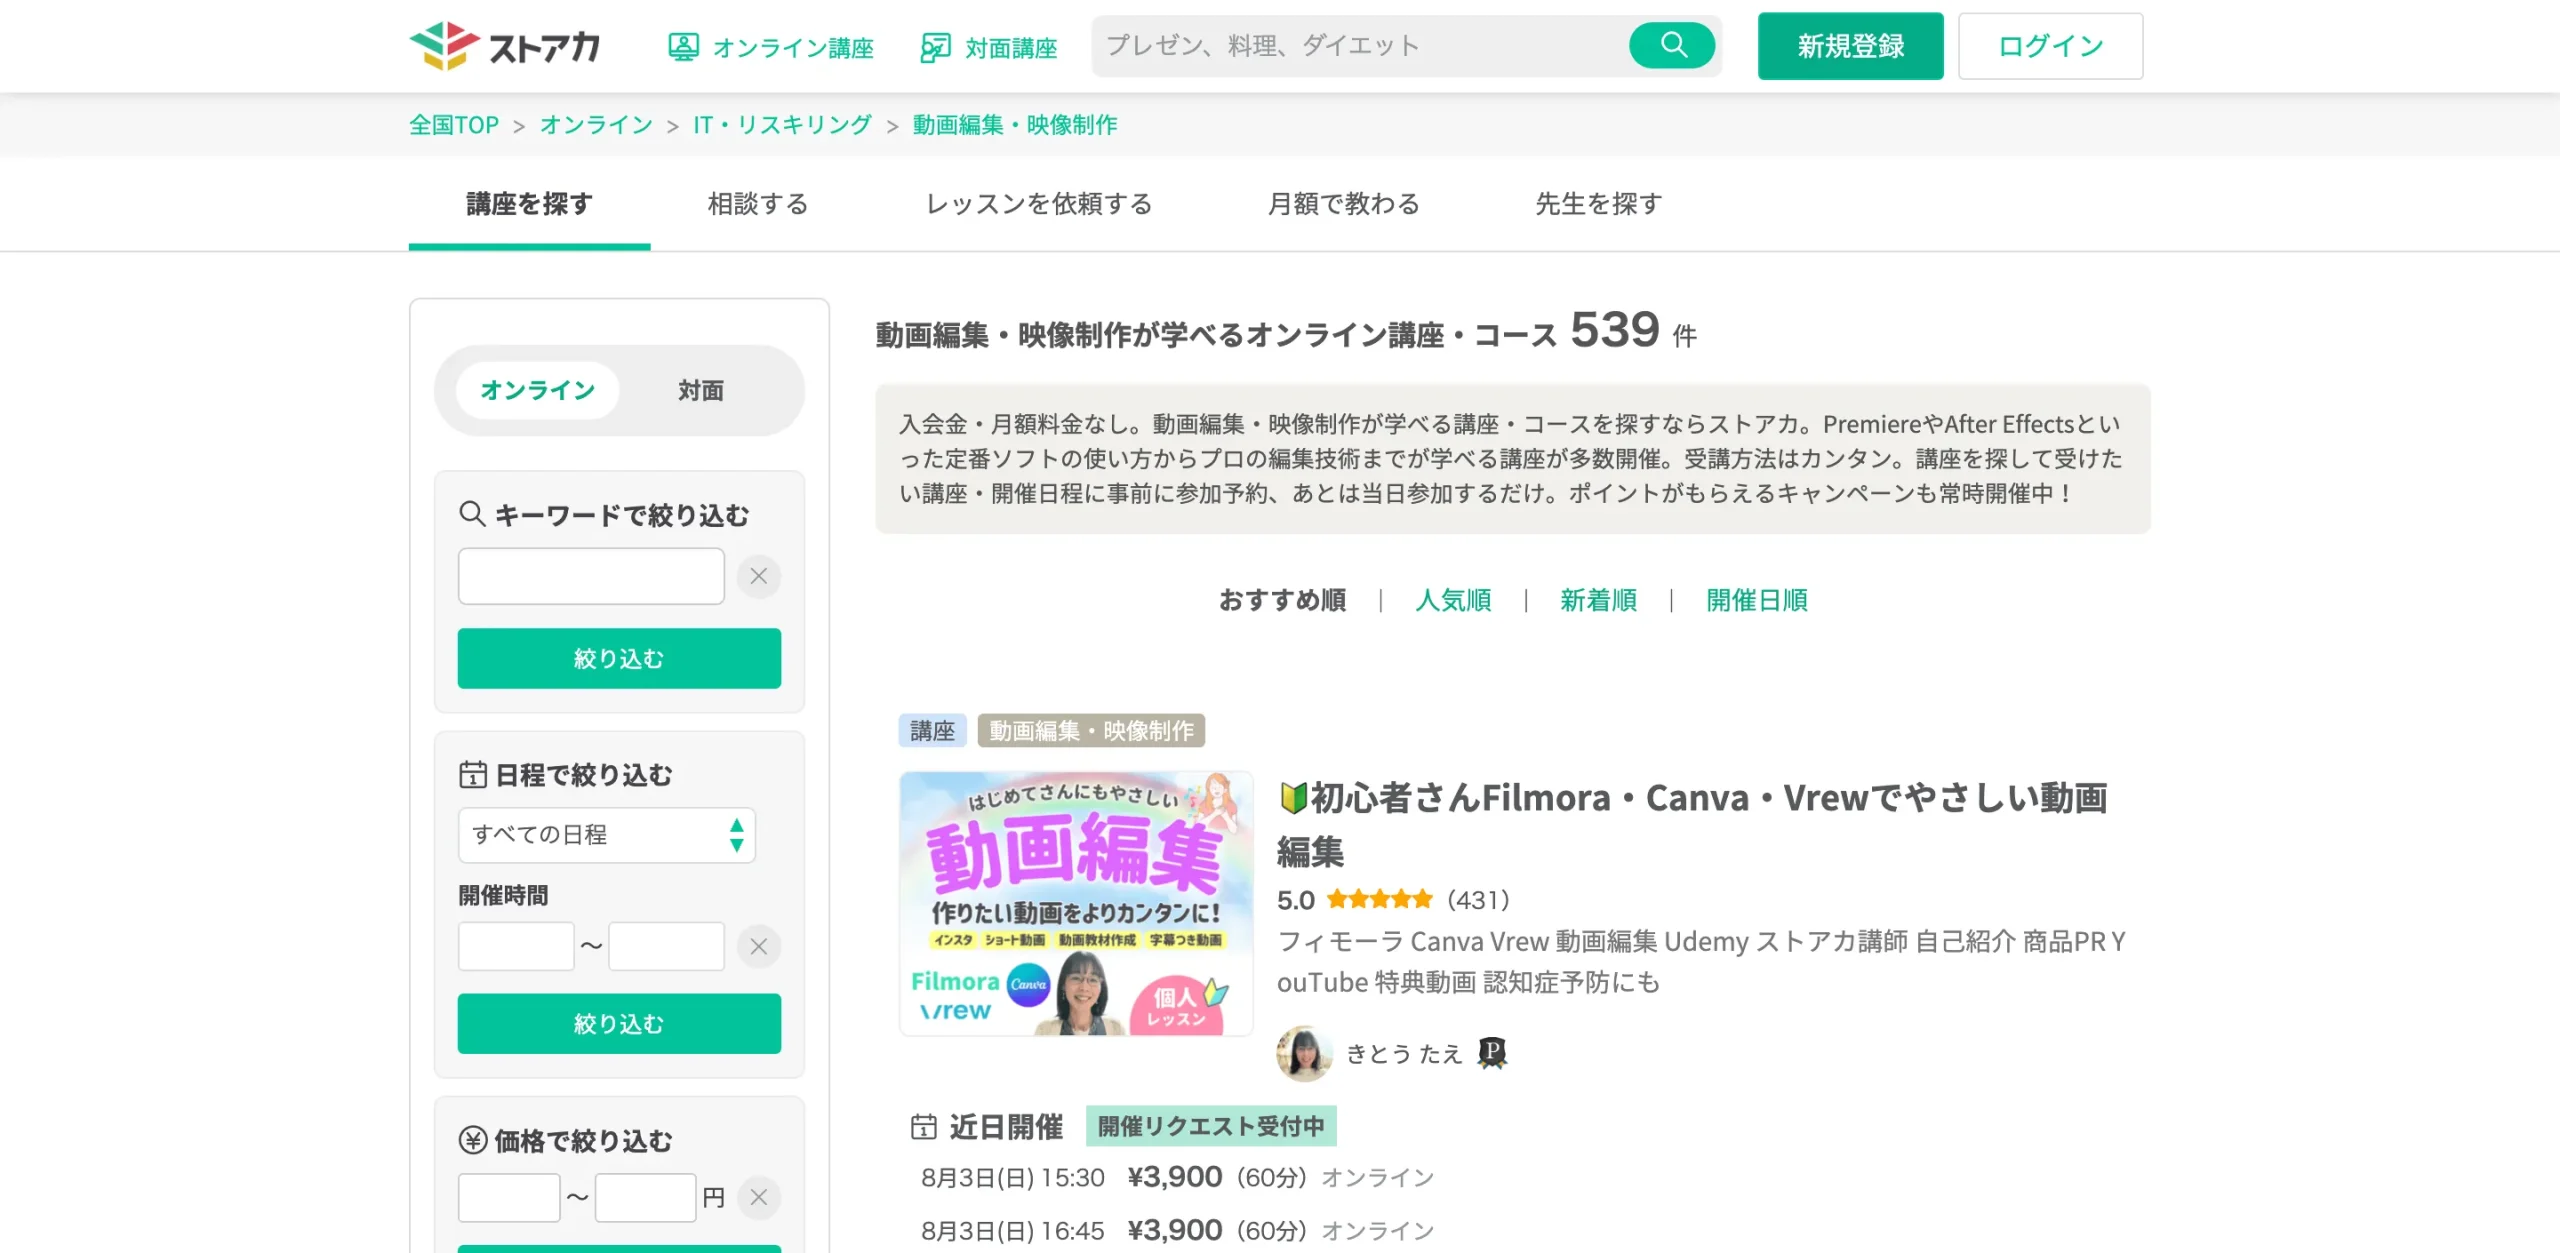Click the online course monitor icon
Viewport: 2560px width, 1253px height.
point(683,47)
